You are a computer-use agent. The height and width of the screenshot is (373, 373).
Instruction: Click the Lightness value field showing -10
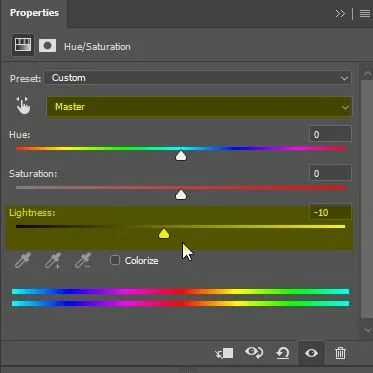[x=330, y=212]
